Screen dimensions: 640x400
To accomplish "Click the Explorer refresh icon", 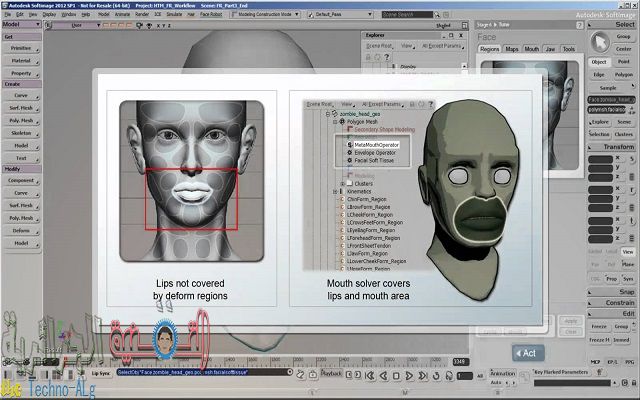I will [377, 57].
